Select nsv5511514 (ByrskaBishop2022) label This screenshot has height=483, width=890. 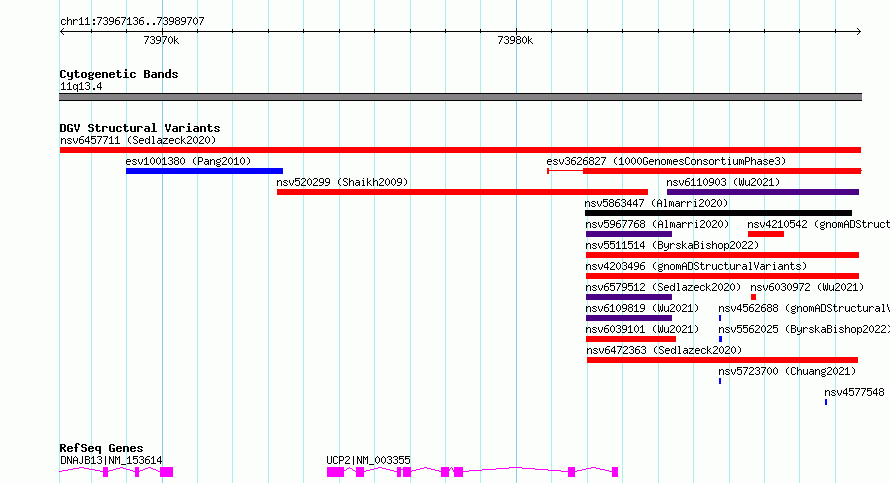[x=672, y=245]
